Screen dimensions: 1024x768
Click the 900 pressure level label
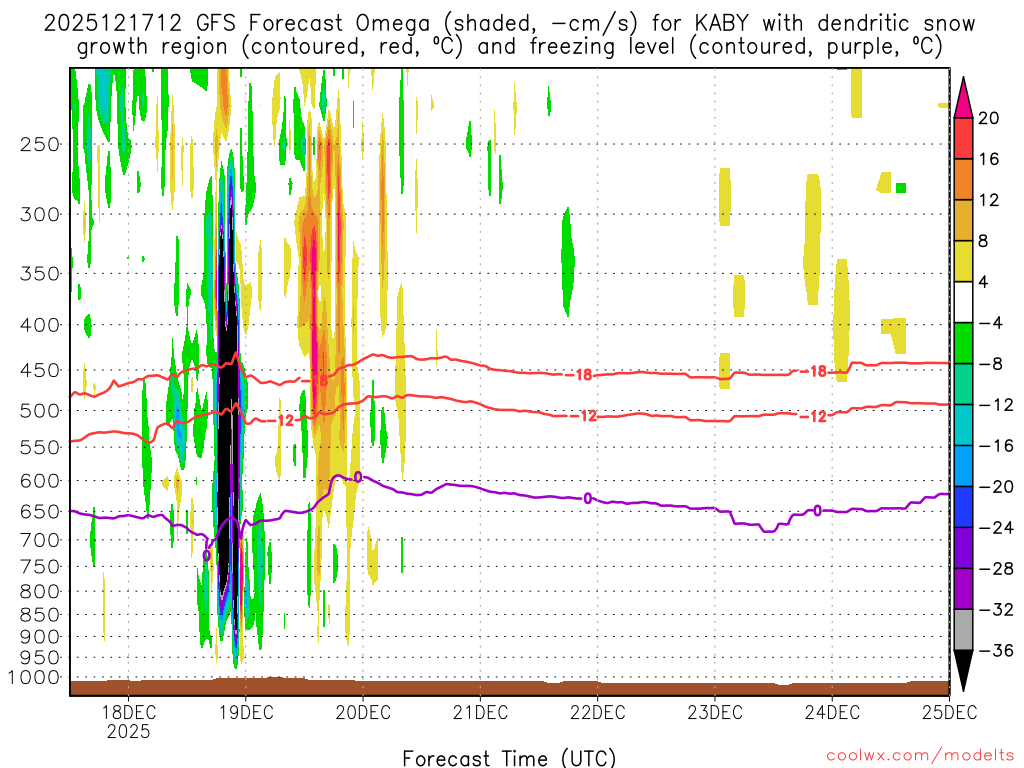tap(40, 637)
